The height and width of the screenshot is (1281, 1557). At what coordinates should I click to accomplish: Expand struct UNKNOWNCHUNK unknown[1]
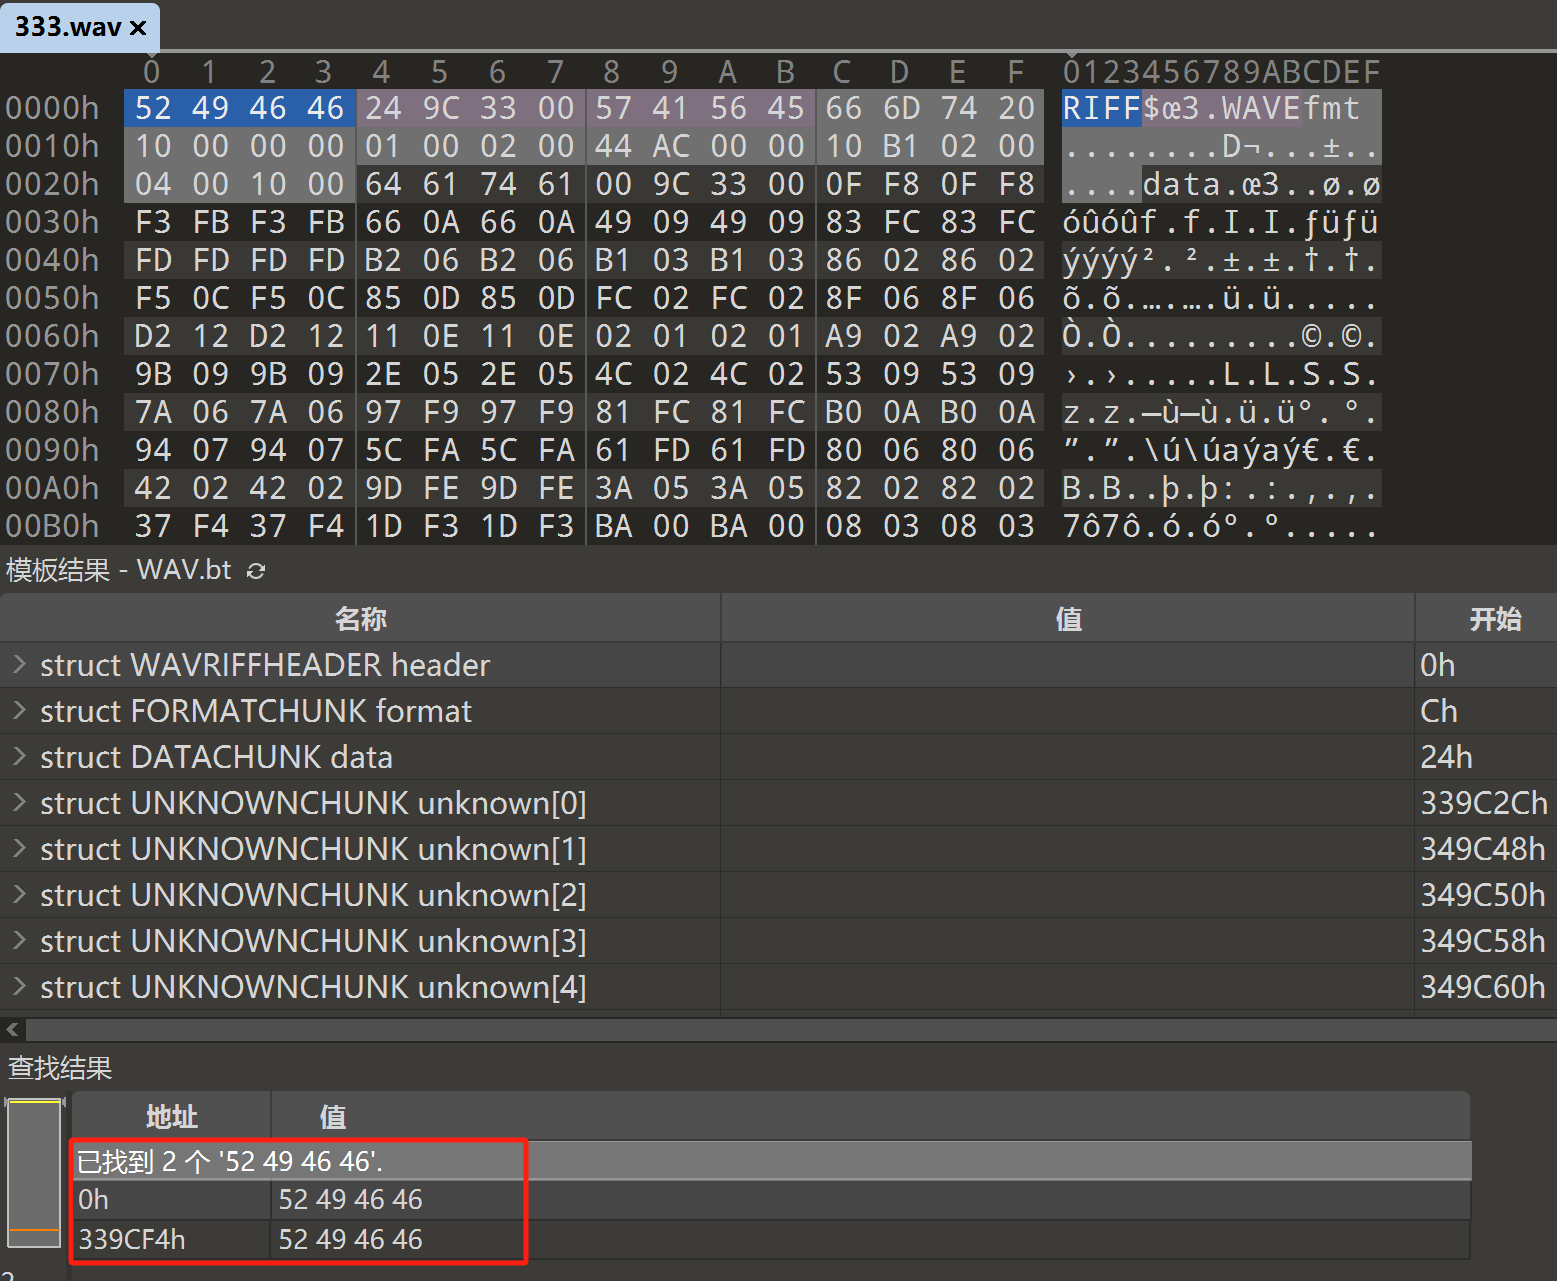pyautogui.click(x=18, y=848)
